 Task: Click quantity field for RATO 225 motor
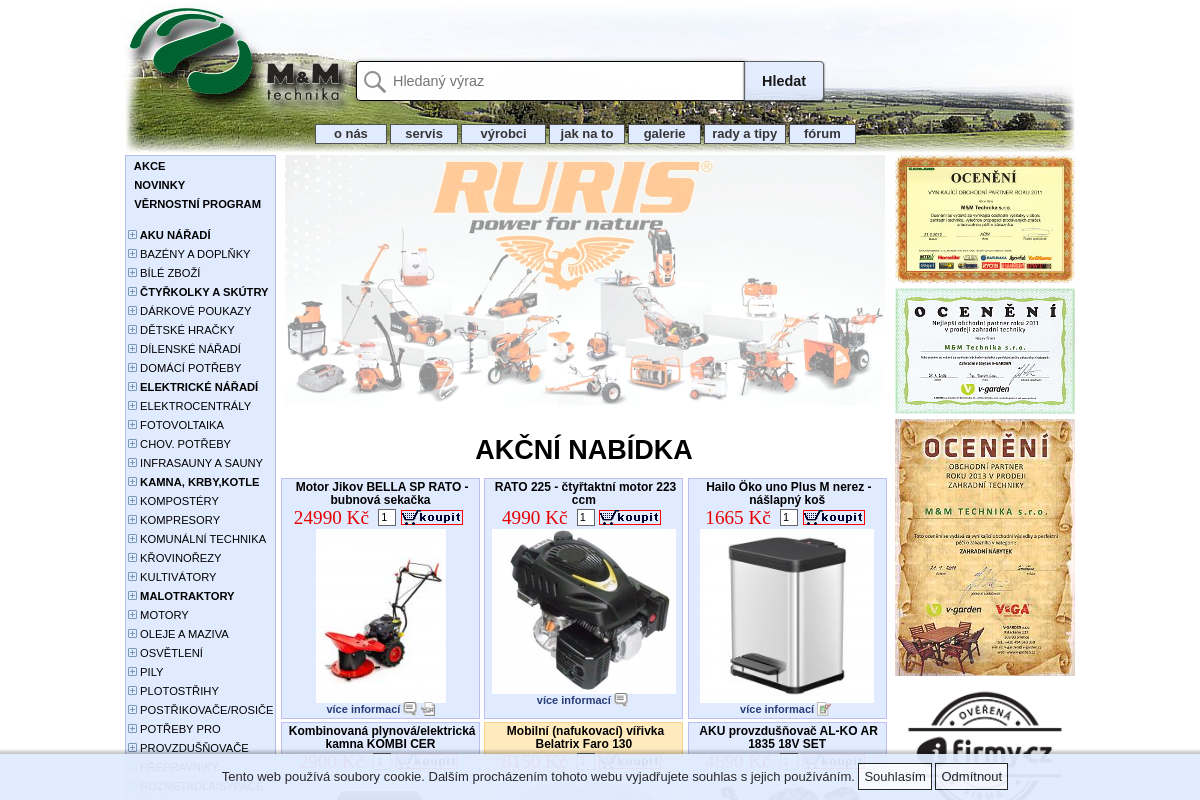(x=586, y=517)
